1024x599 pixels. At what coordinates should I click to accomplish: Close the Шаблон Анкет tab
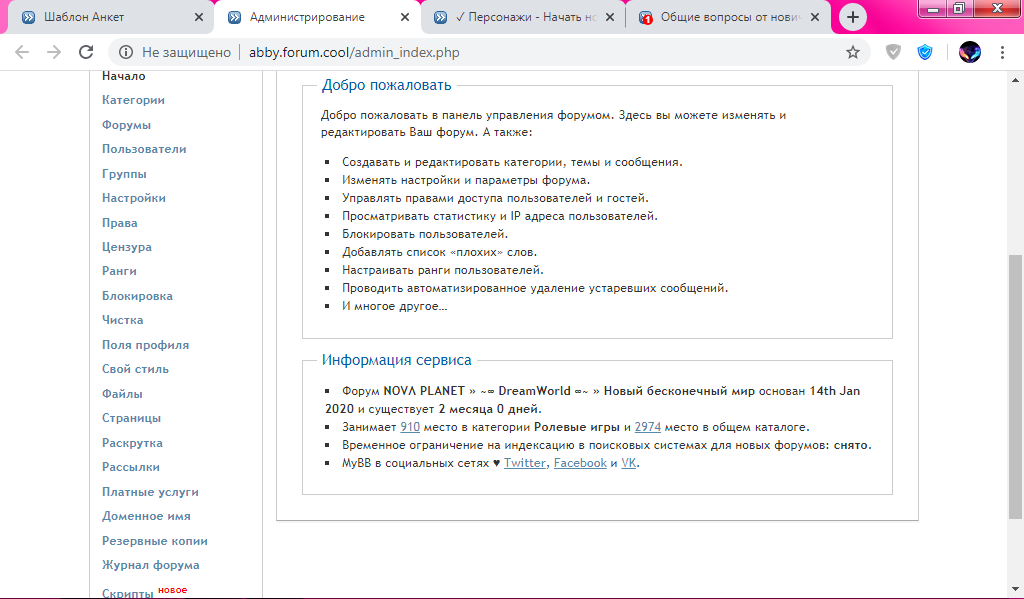coord(199,17)
